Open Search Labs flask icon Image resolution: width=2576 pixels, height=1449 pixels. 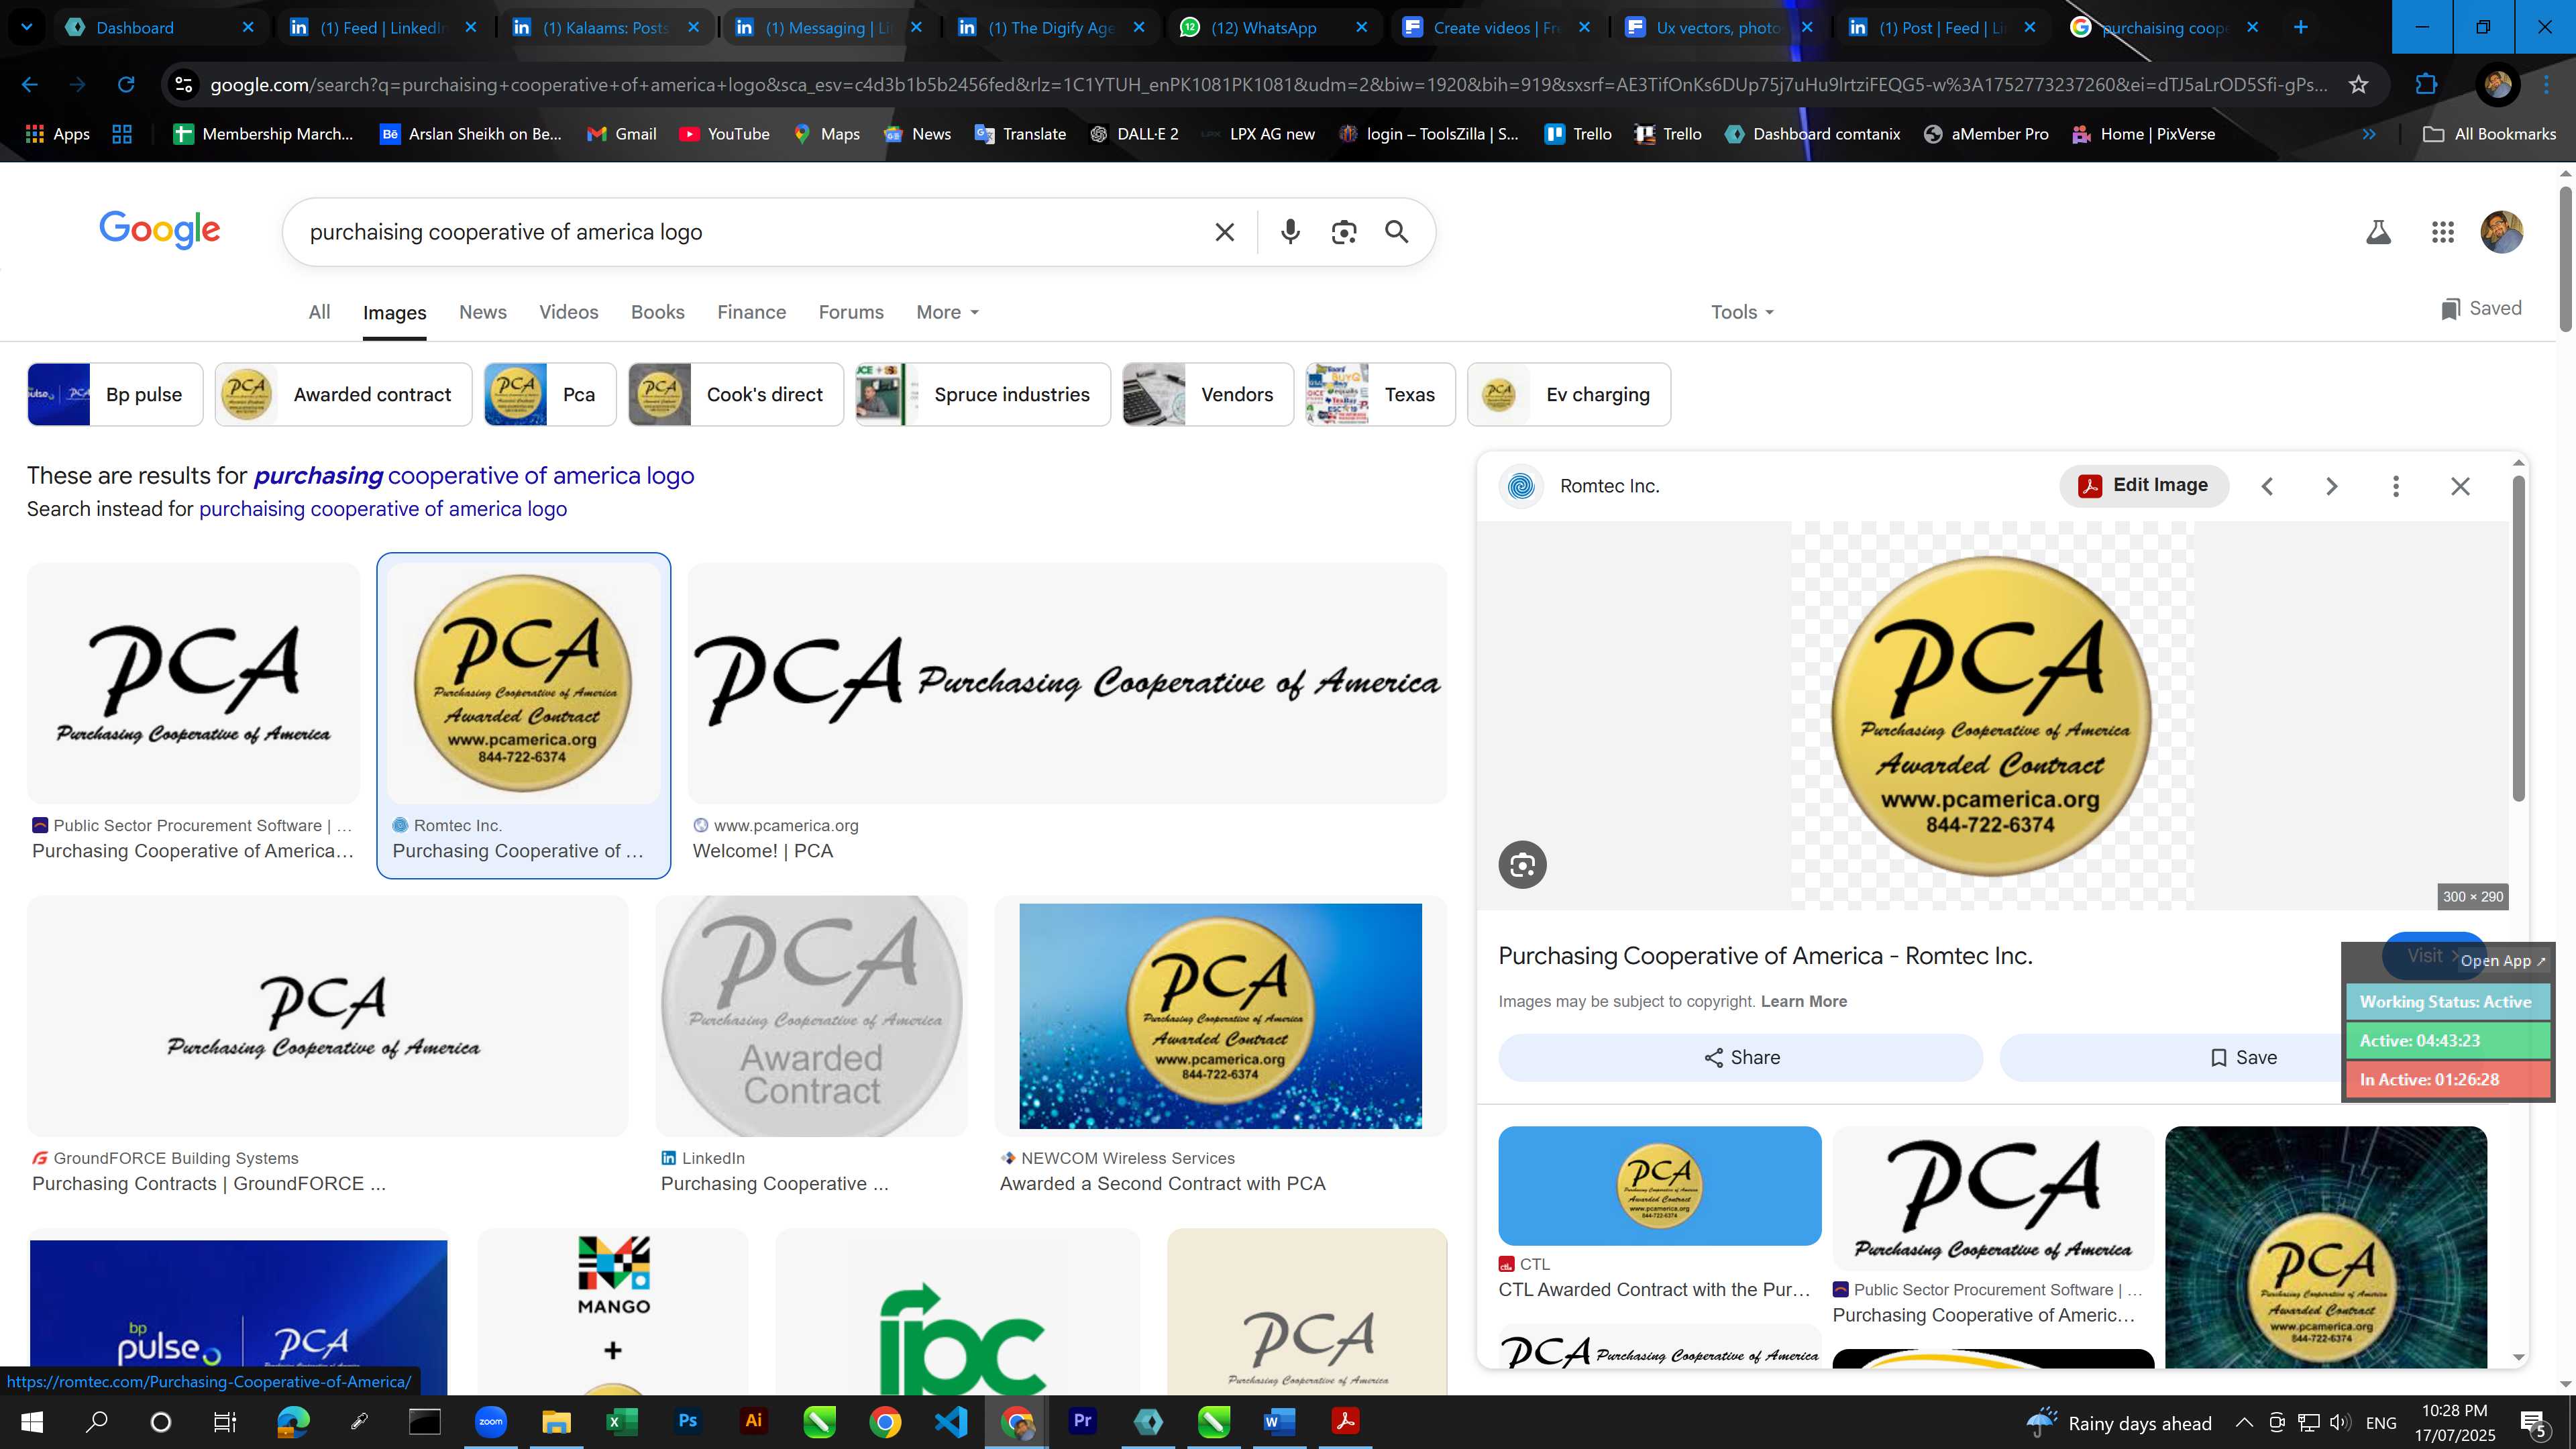(2378, 232)
